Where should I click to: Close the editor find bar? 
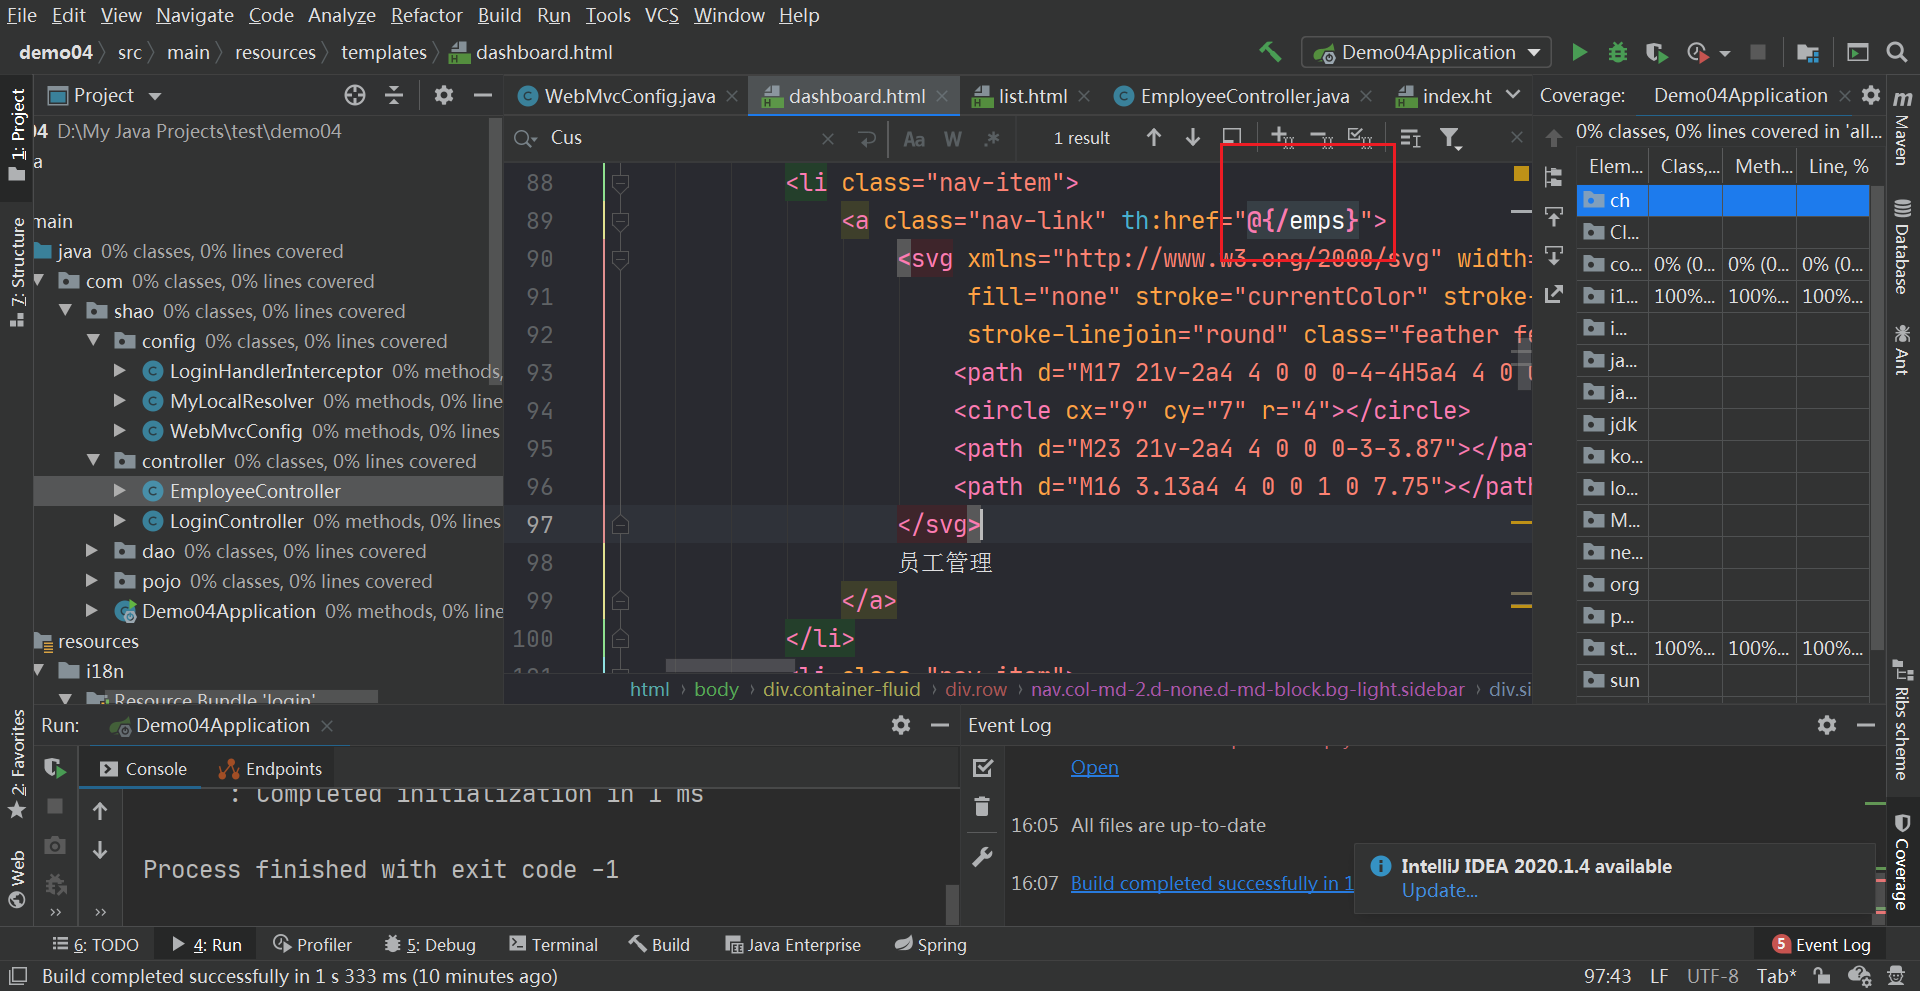click(x=1517, y=137)
